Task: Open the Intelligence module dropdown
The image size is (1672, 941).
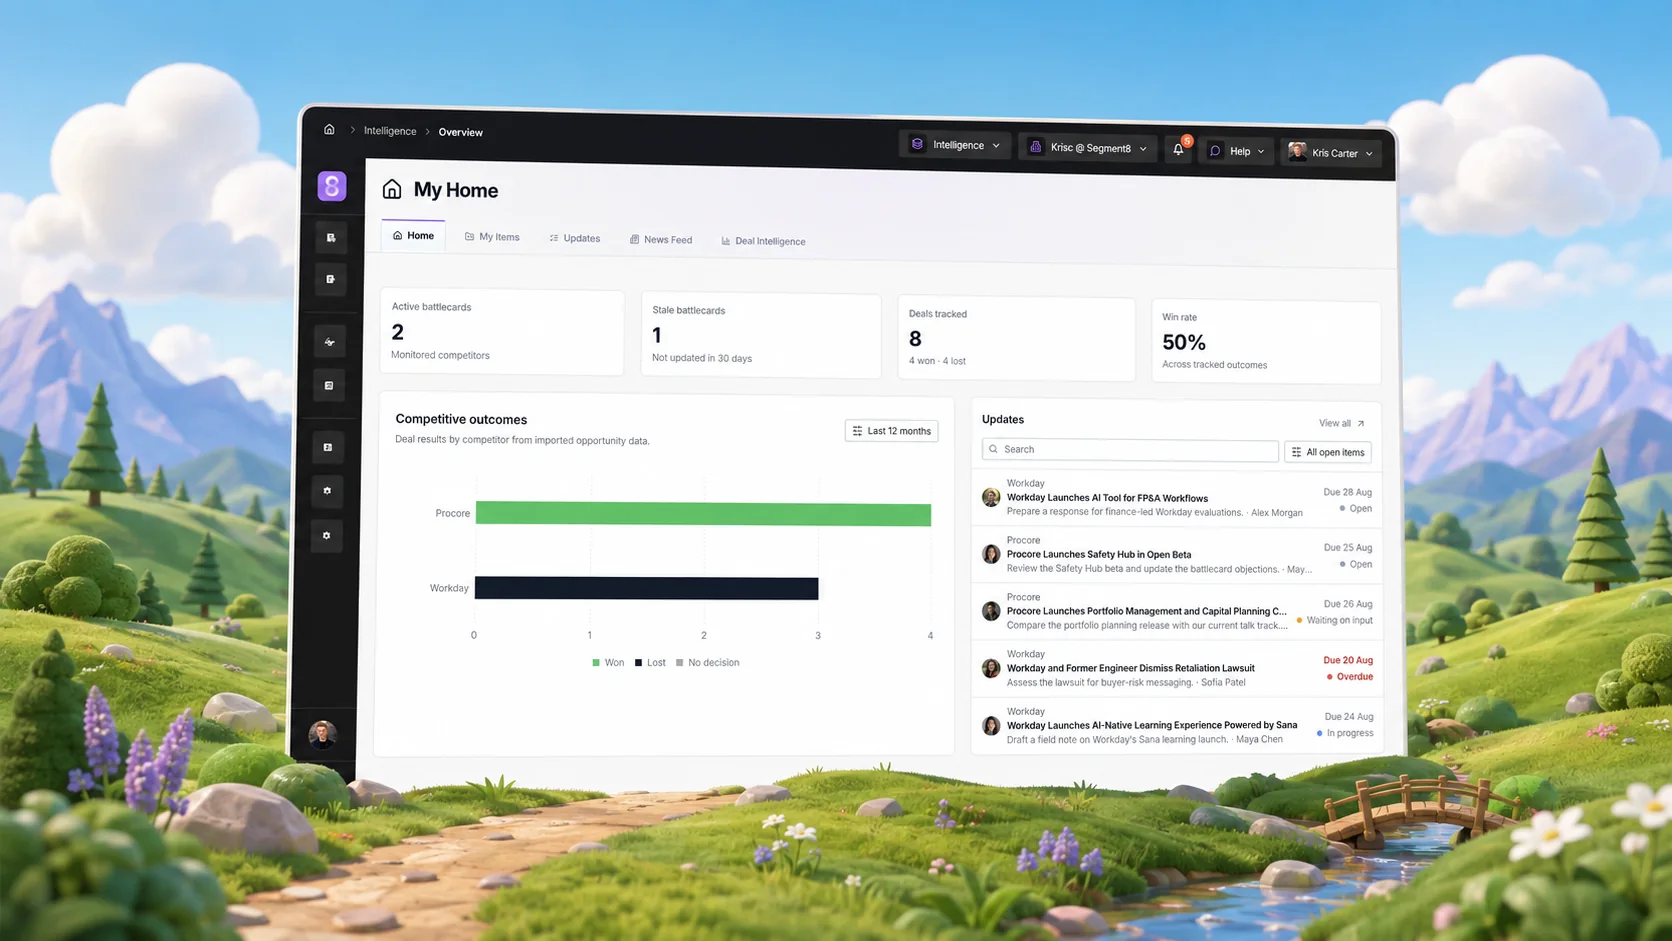Action: click(x=955, y=145)
